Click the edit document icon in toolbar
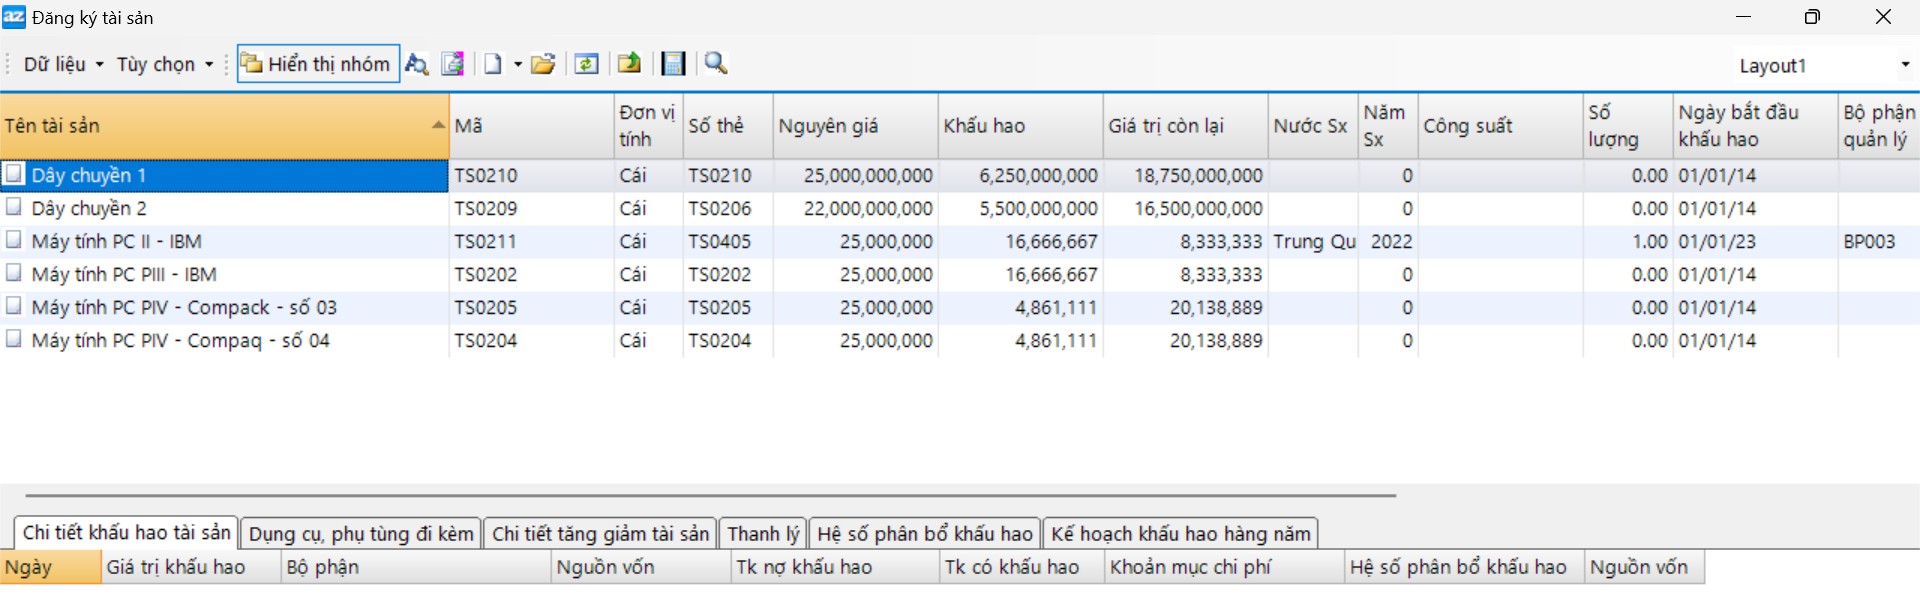This screenshot has height=605, width=1920. click(453, 64)
